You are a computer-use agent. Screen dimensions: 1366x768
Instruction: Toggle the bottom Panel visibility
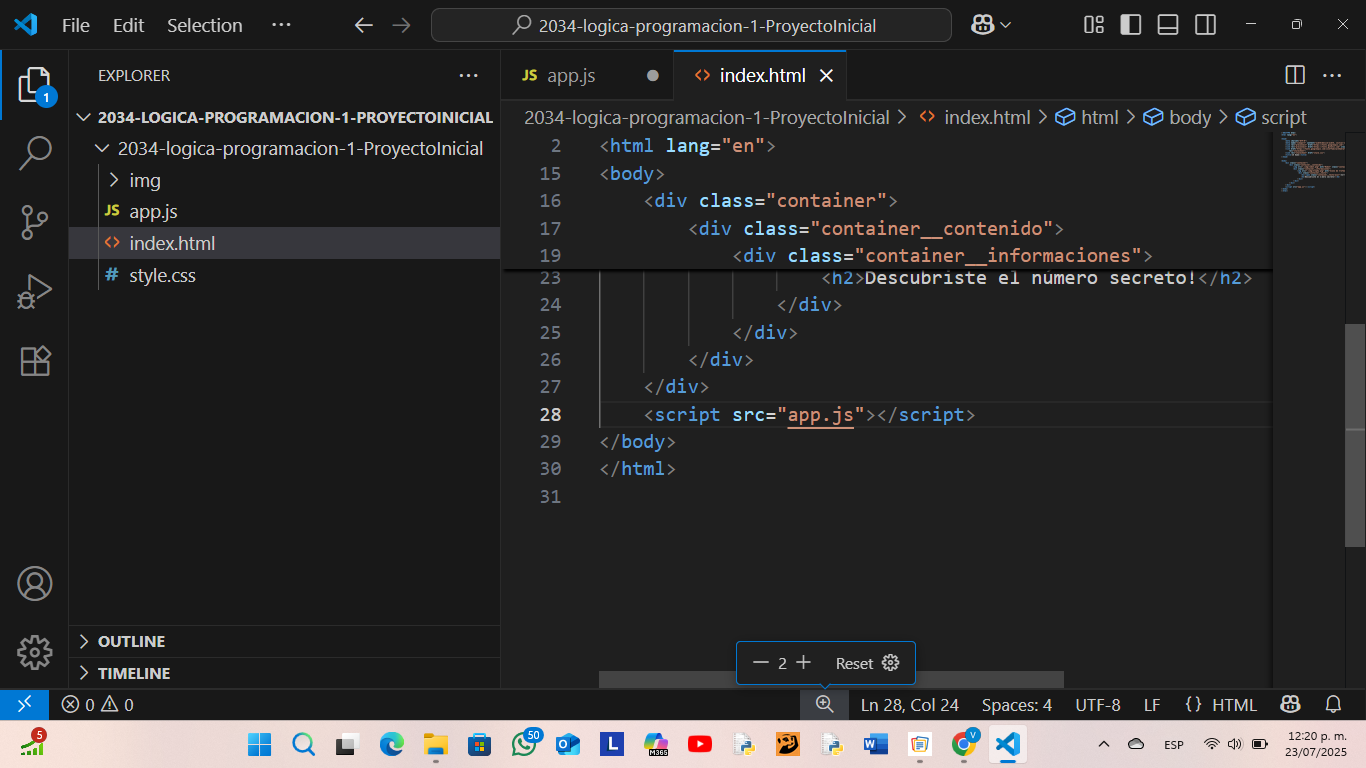[x=1168, y=25]
